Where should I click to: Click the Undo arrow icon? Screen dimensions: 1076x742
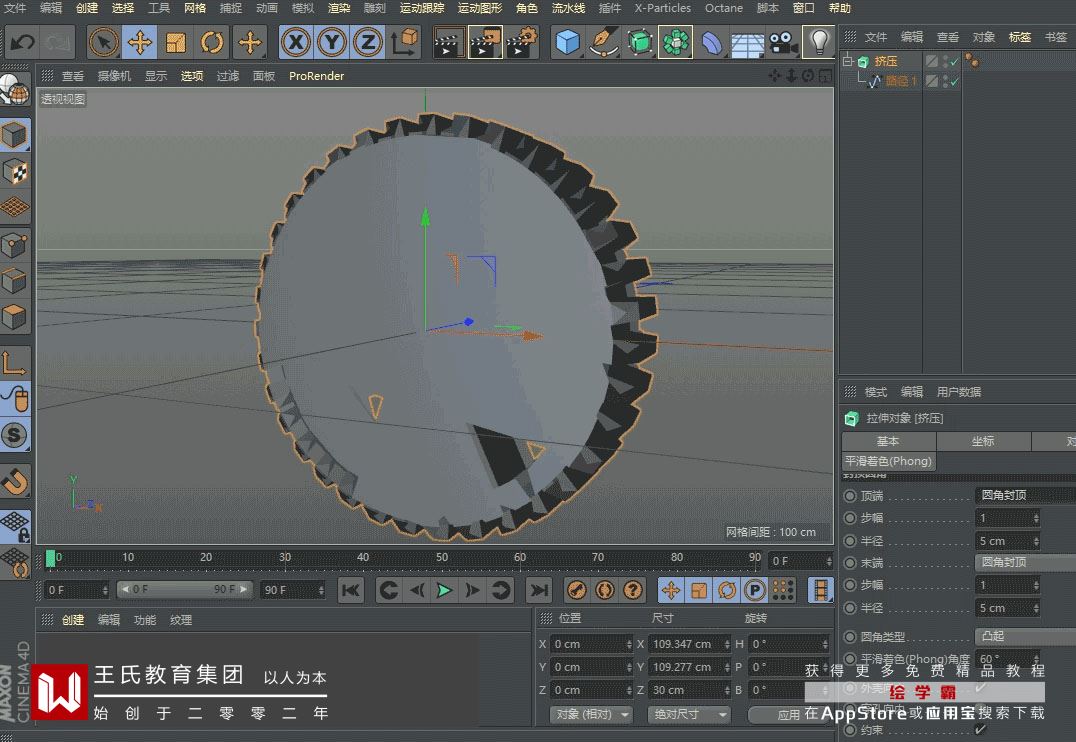click(x=22, y=42)
